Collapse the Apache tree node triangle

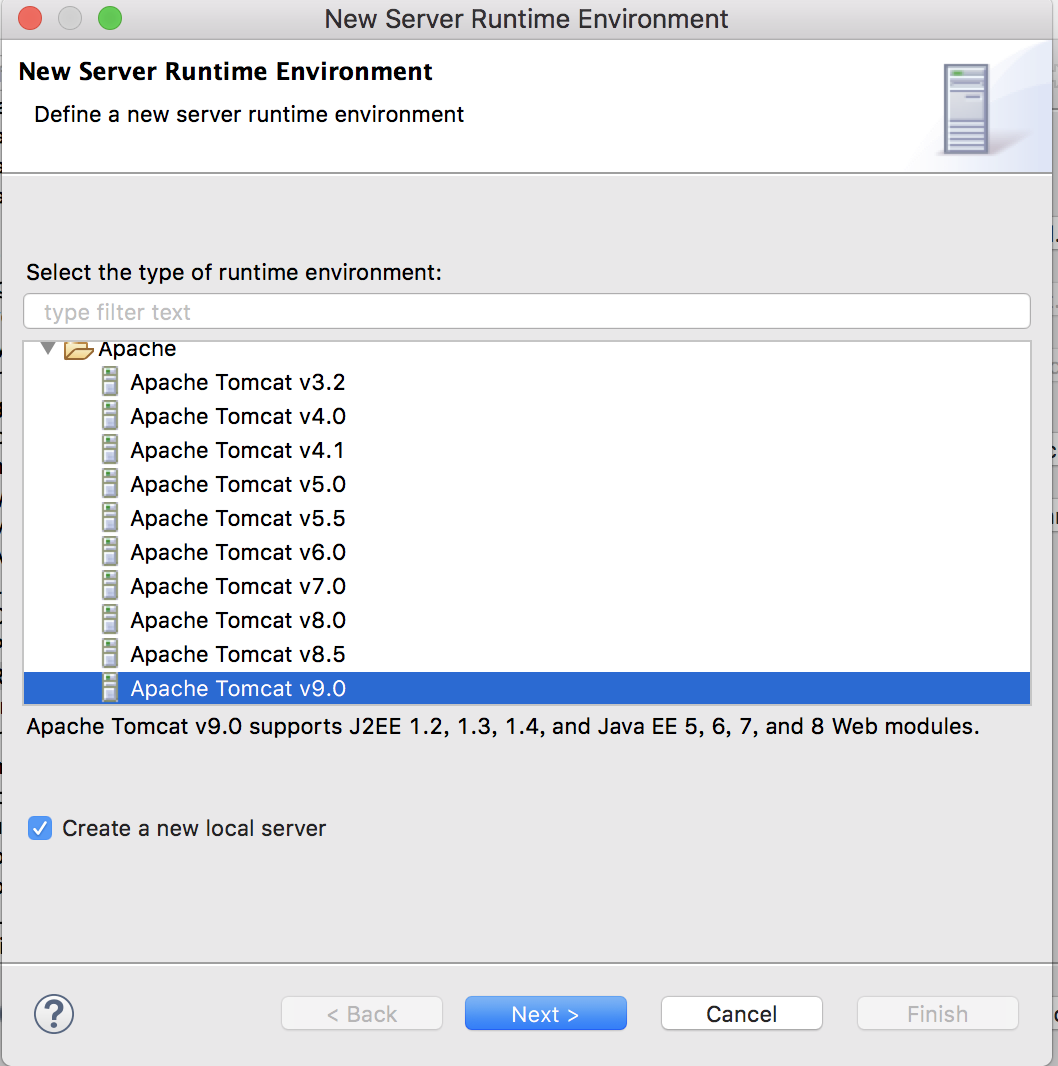[48, 349]
